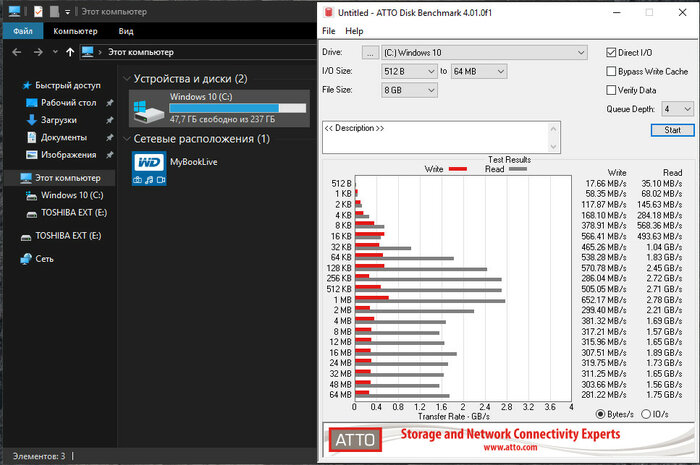
Task: Click the gray Read legend swatch
Action: tap(518, 169)
